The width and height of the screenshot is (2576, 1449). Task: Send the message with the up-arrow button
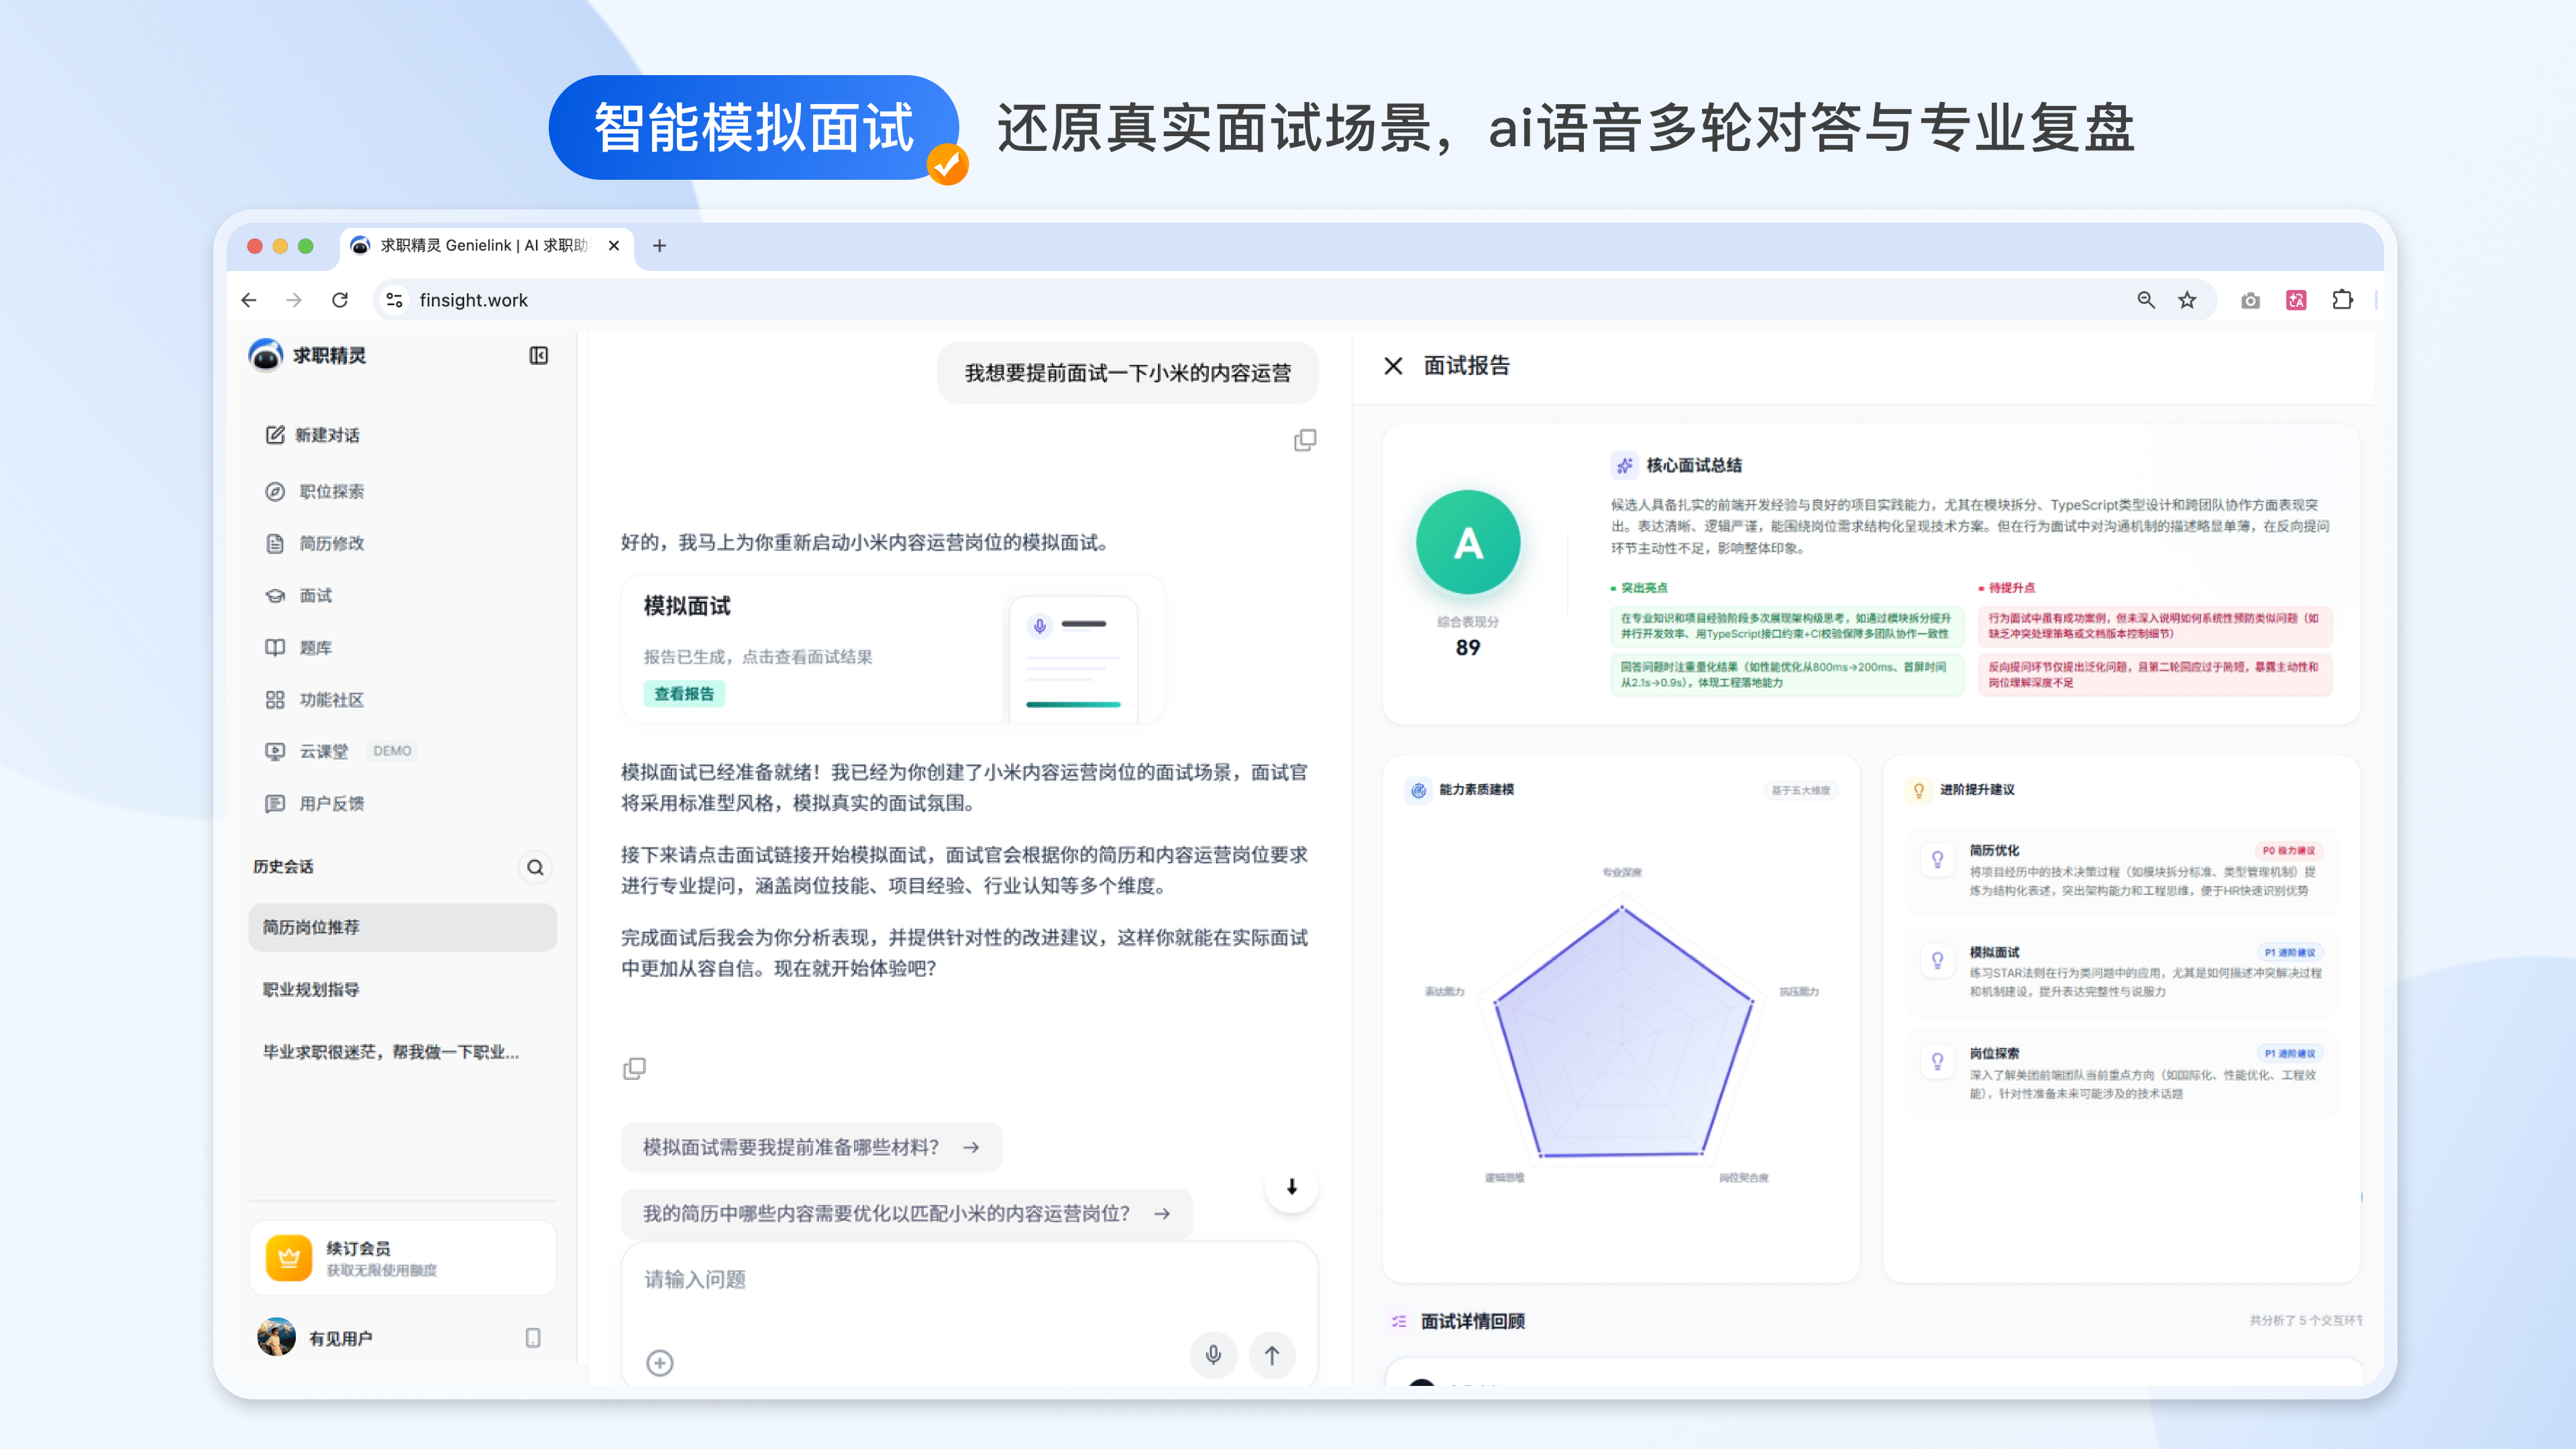click(1272, 1355)
